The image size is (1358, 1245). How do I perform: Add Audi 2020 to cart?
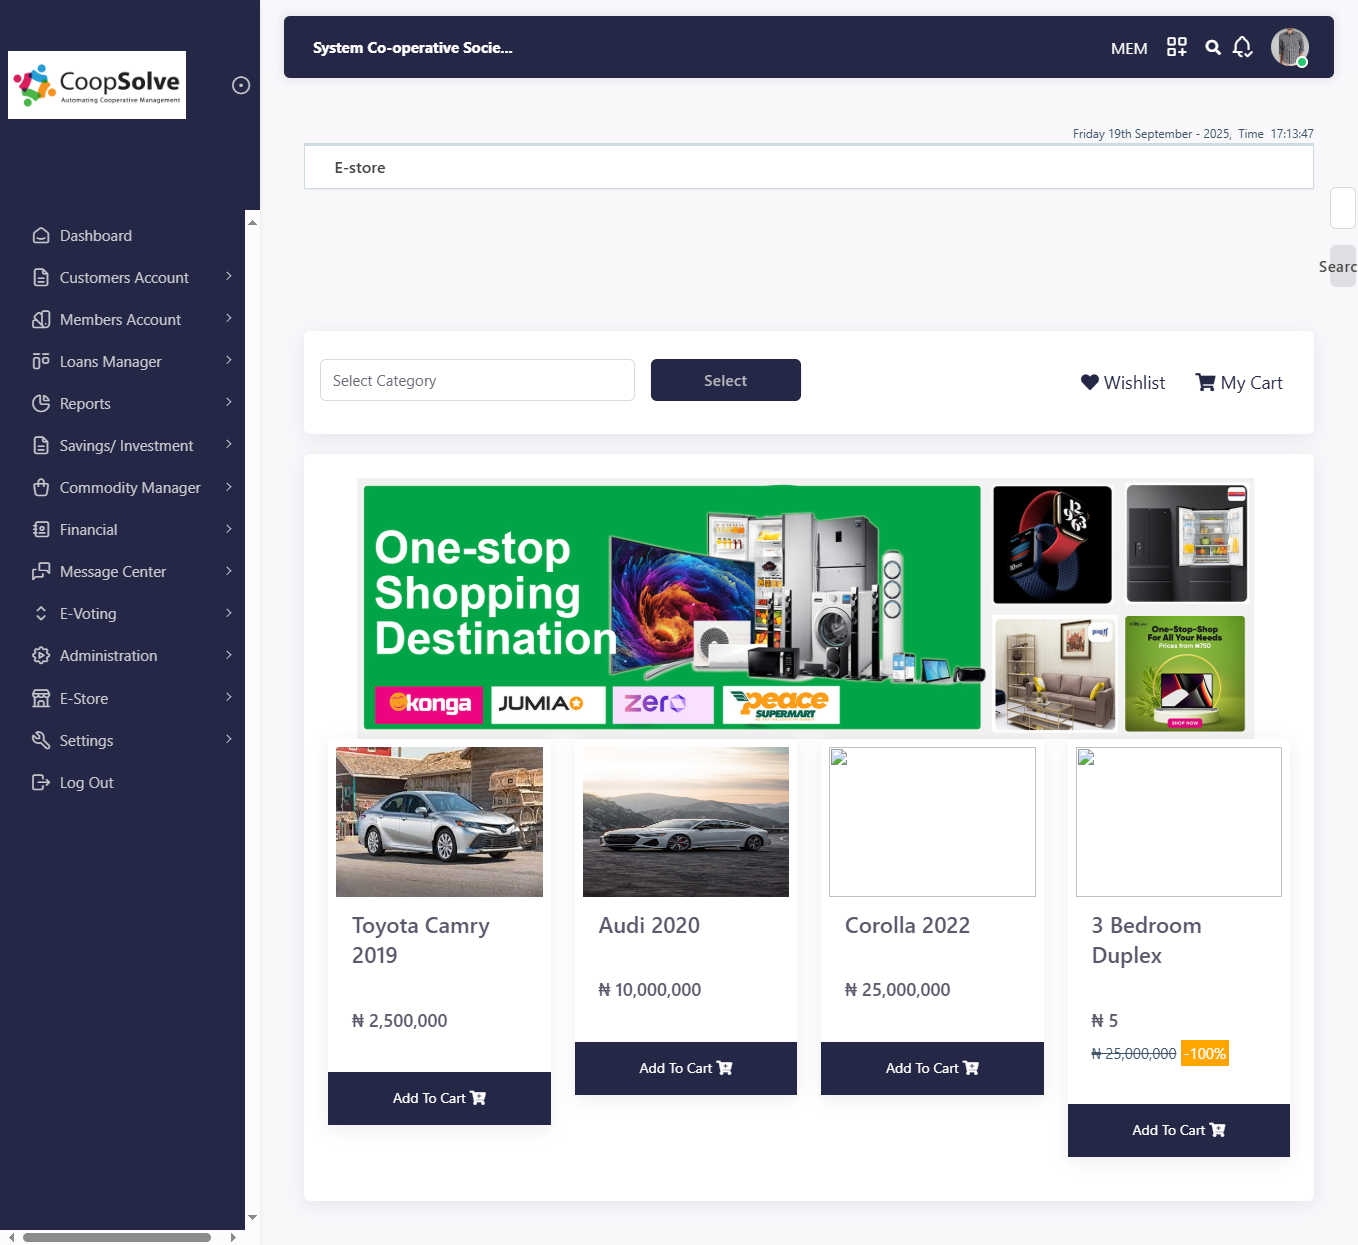pyautogui.click(x=685, y=1068)
